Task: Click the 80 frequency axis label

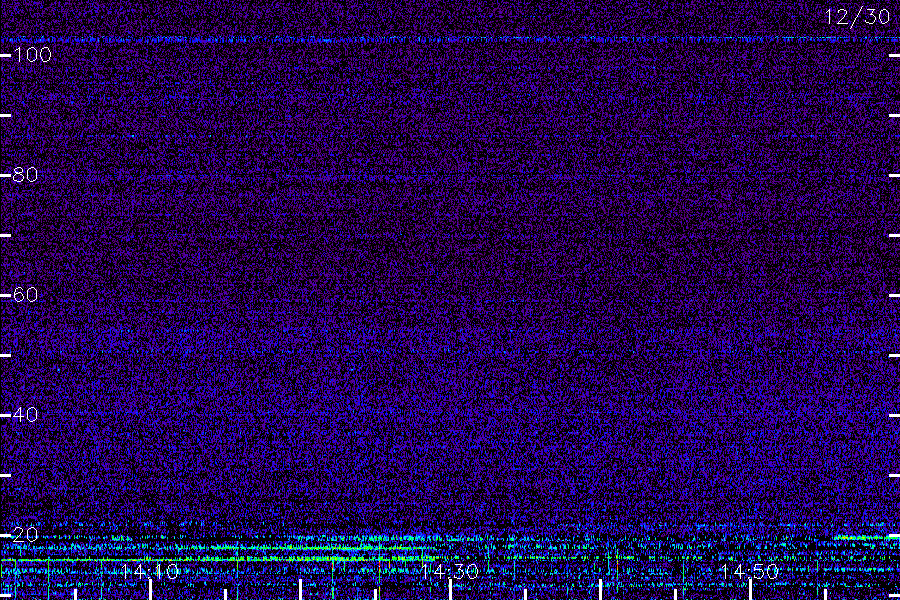Action: point(25,175)
